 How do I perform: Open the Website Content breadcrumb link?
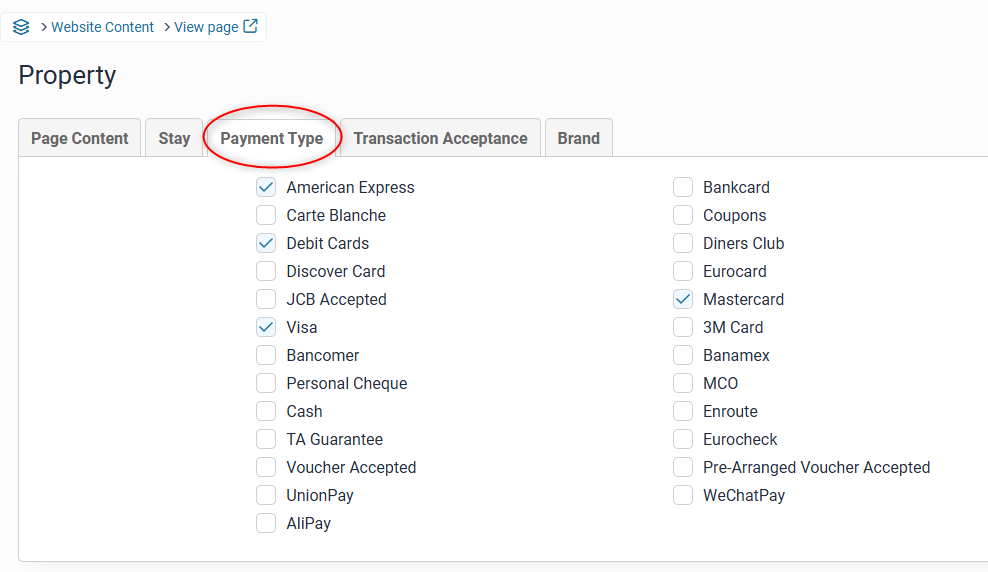[x=102, y=27]
